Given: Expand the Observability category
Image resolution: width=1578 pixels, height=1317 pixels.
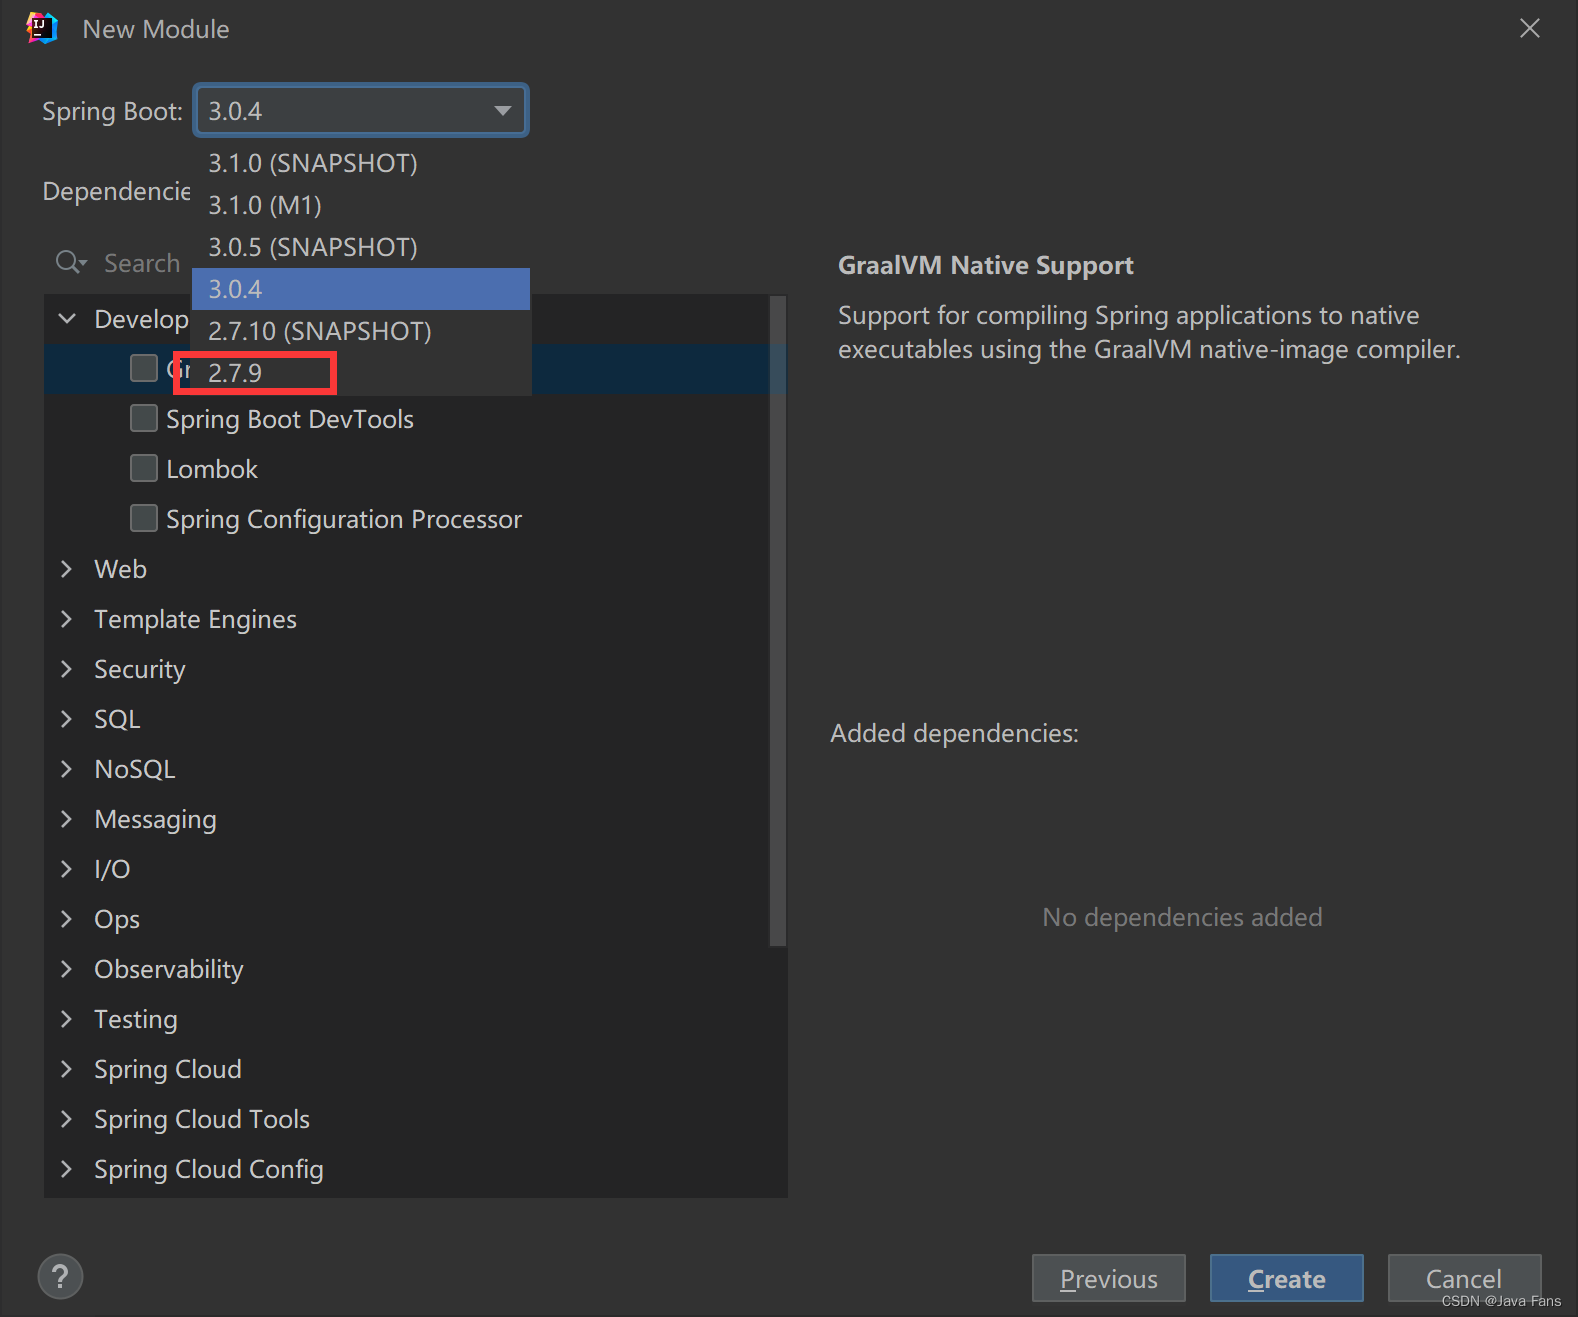Looking at the screenshot, I should coord(67,969).
